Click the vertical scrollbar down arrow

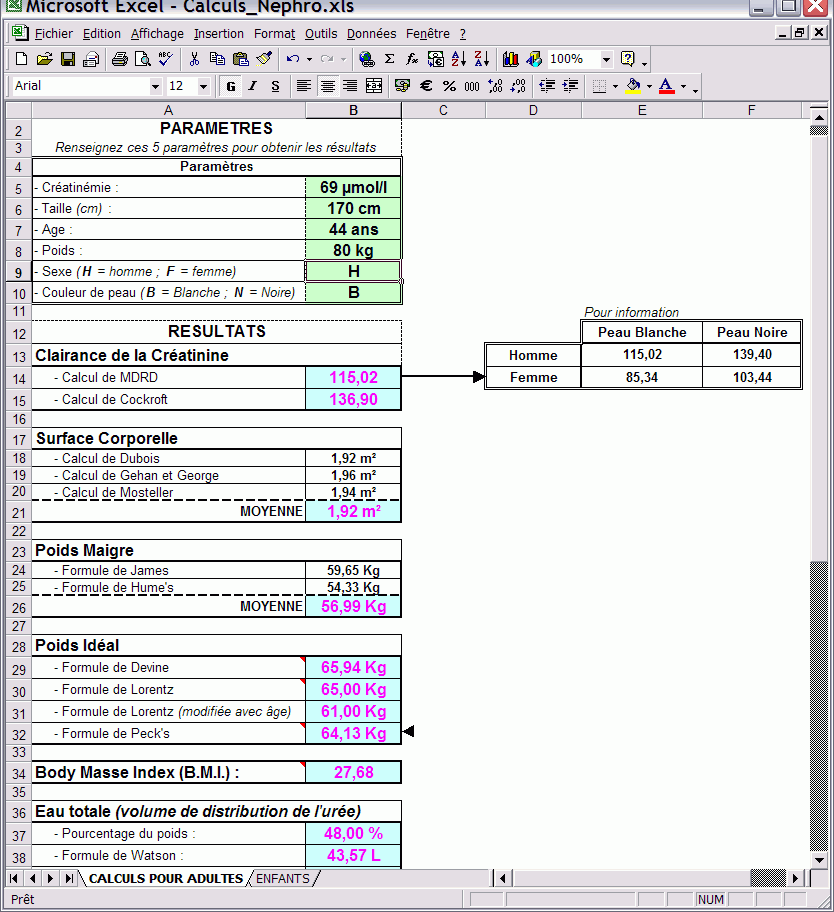(x=819, y=860)
